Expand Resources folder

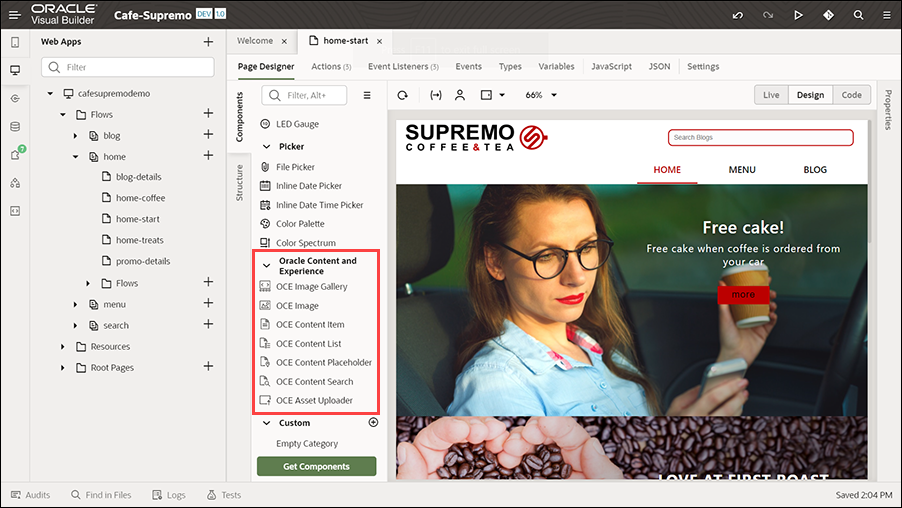tap(63, 346)
